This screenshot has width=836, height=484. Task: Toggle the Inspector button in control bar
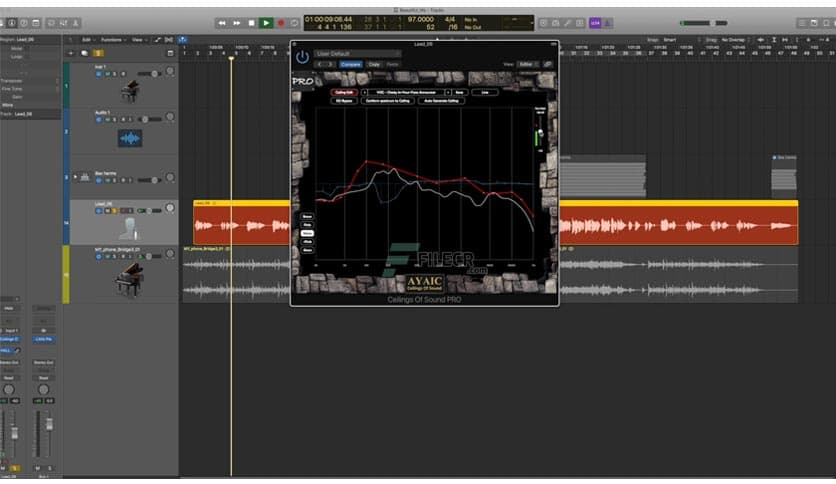pos(11,23)
